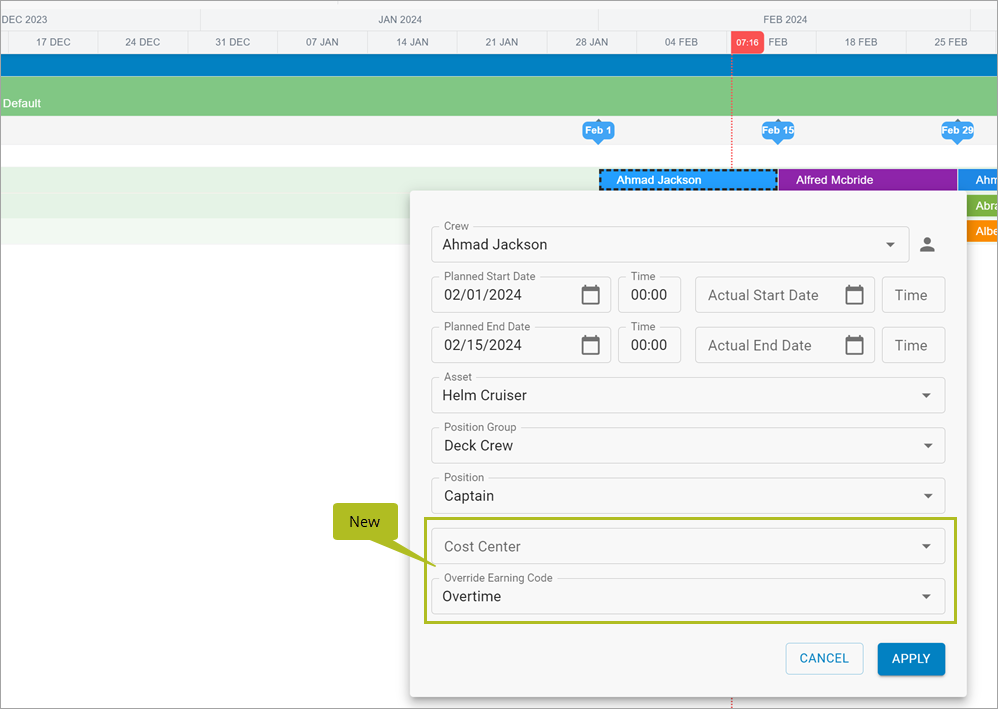Click the CANCEL button
The width and height of the screenshot is (998, 709).
(824, 659)
